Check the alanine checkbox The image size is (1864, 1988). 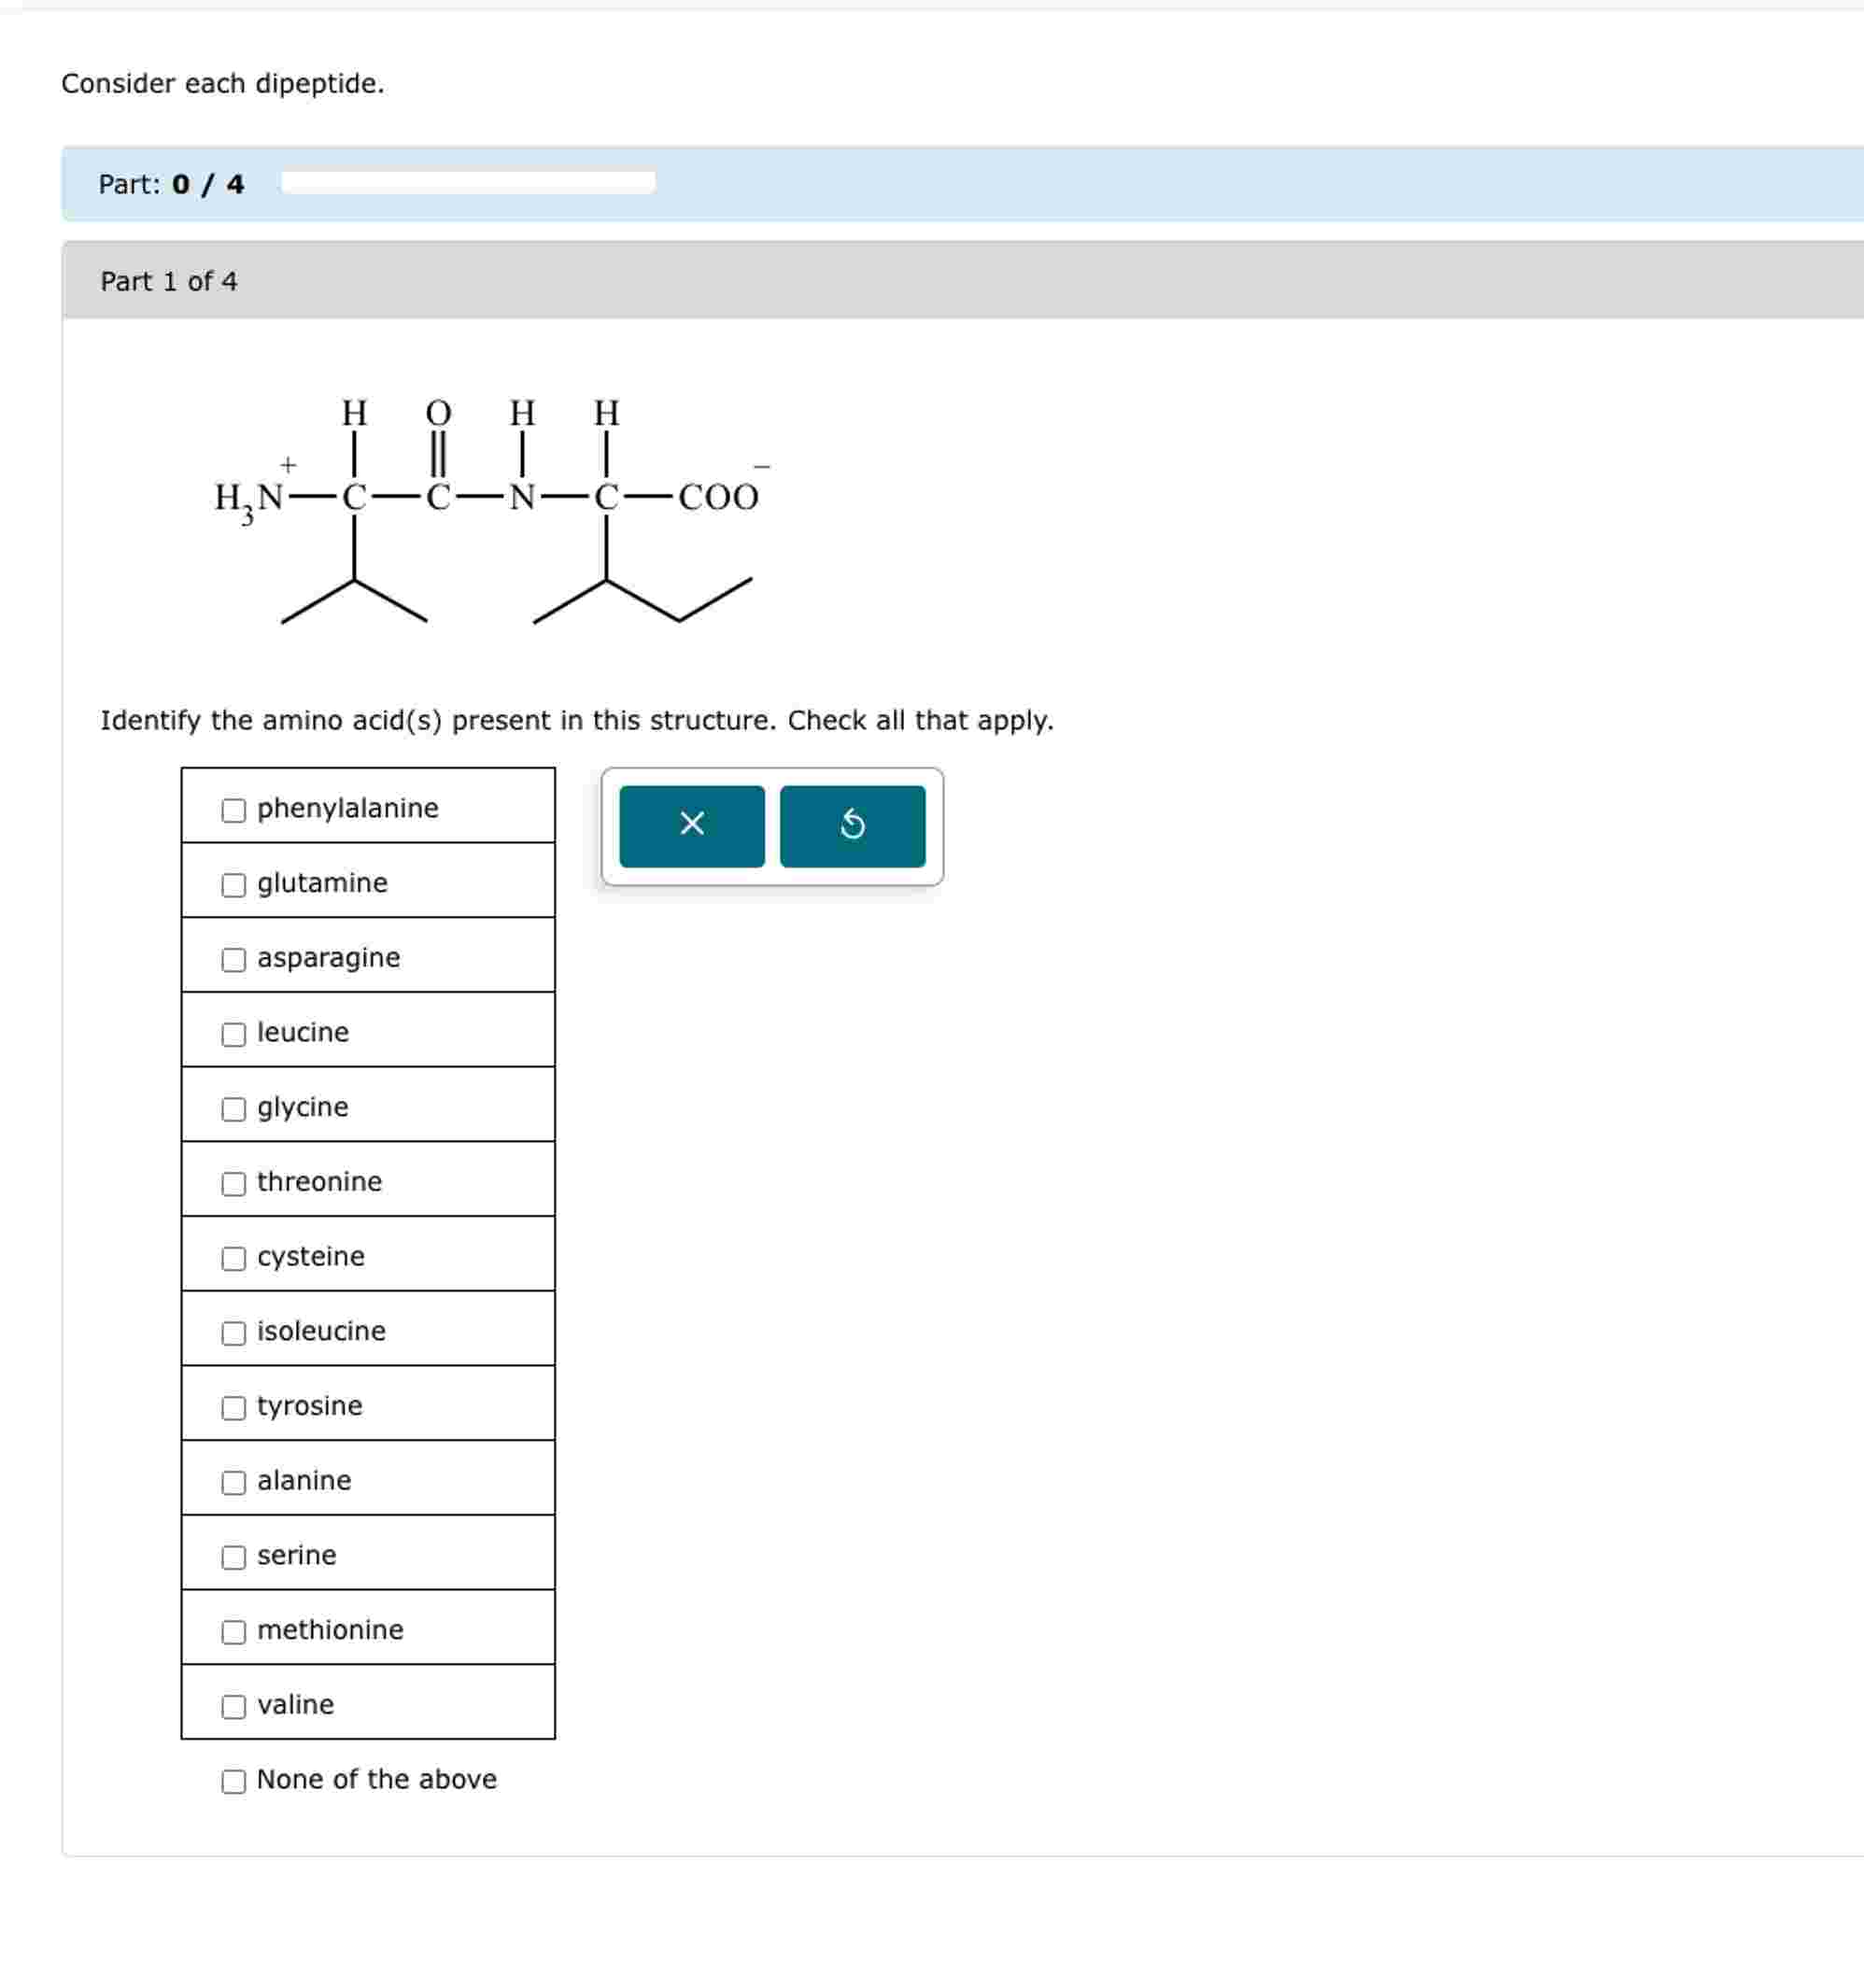tap(233, 1482)
